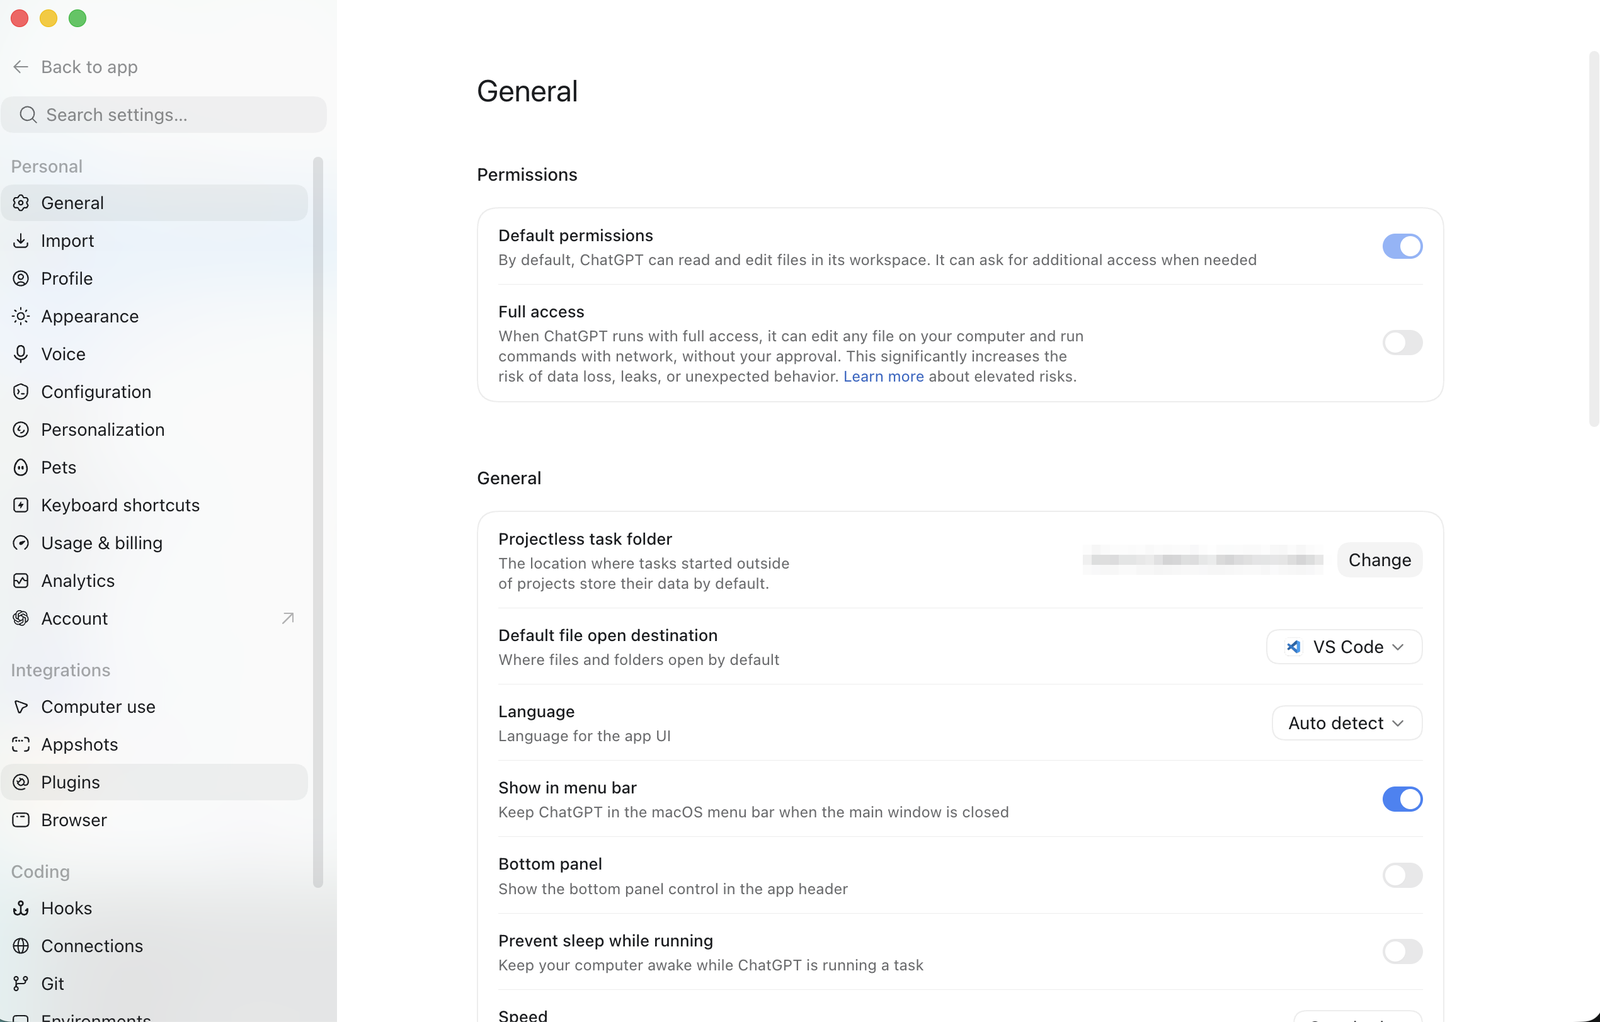
Task: Open the Git coding page
Action: coord(154,984)
